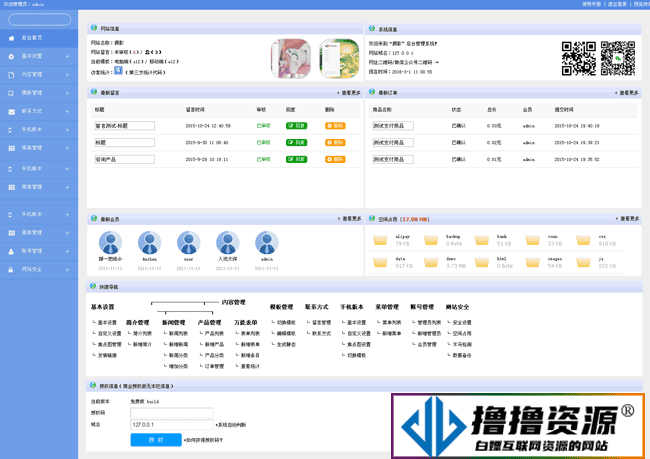Click the user icon beside 帐号管理
Image resolution: width=650 pixels, height=459 pixels.
[x=12, y=251]
